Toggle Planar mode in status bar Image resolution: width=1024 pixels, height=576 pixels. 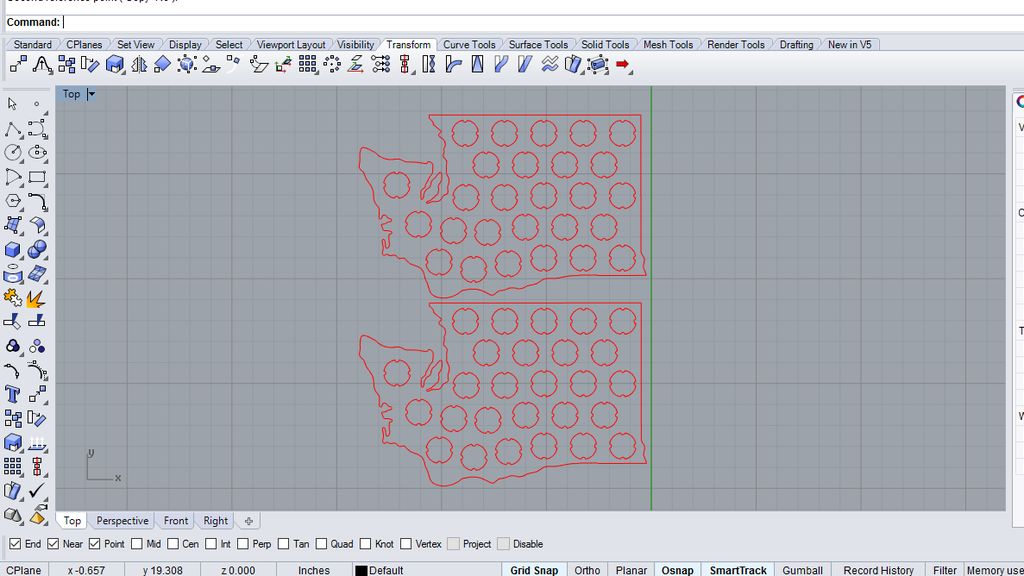631,570
